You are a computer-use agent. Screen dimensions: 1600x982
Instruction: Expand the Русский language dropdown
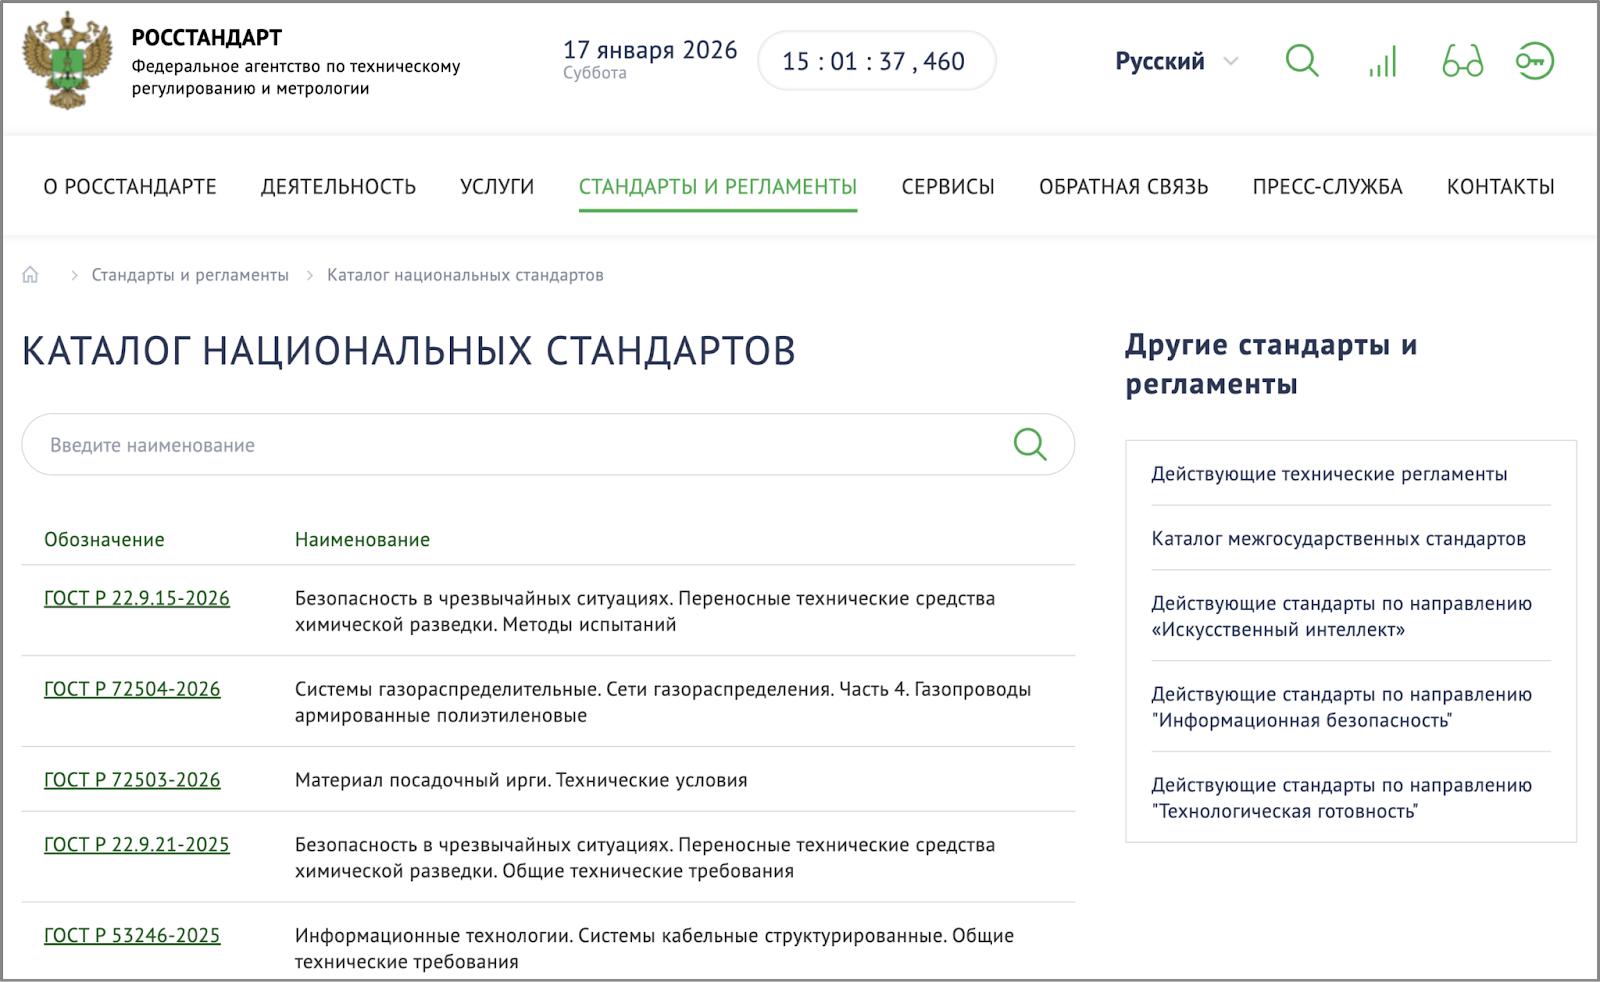click(x=1176, y=62)
